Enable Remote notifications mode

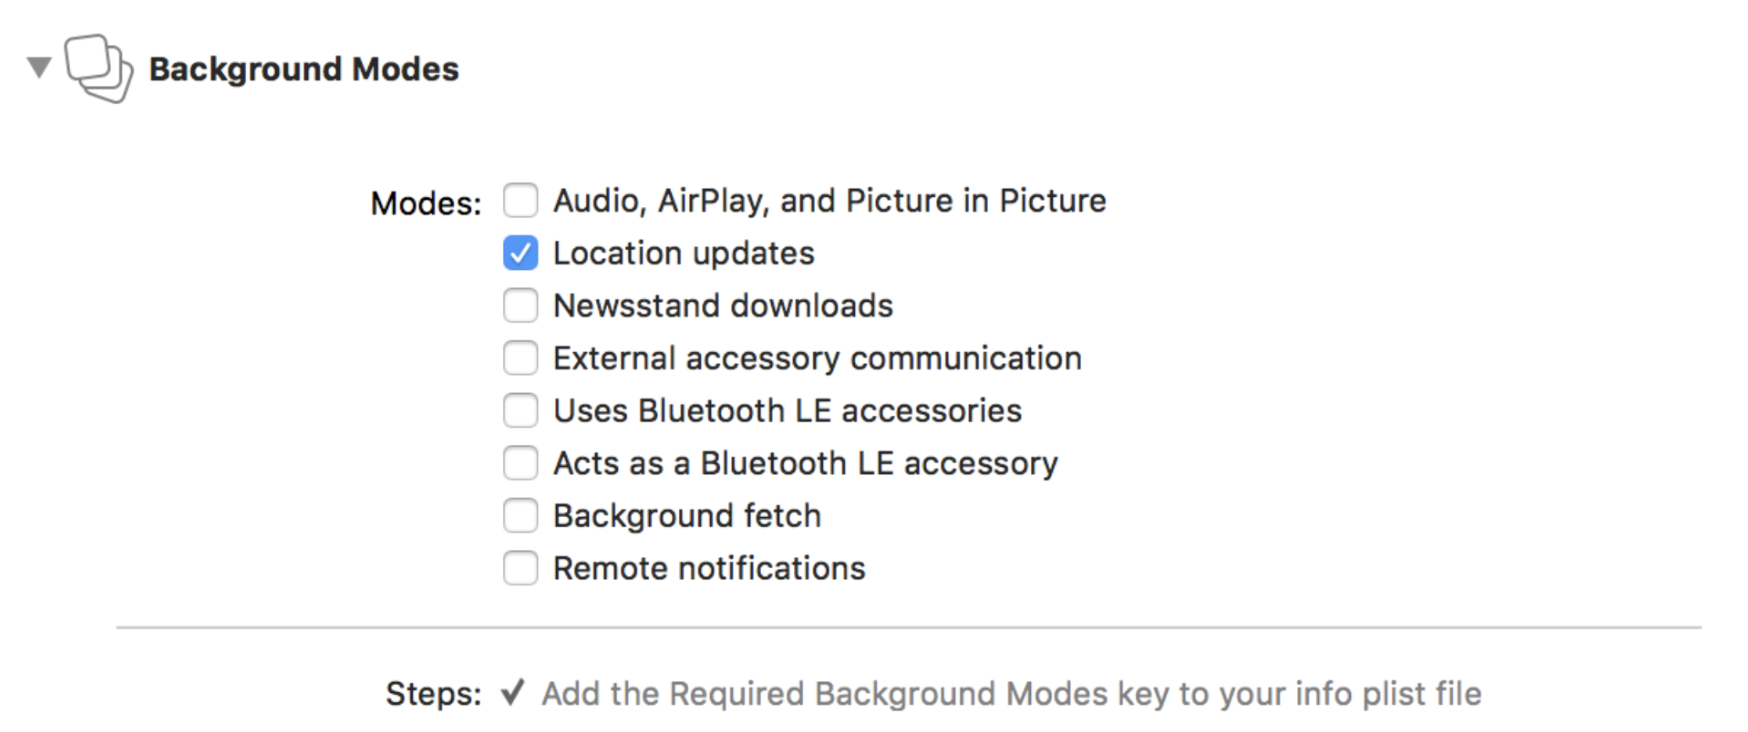pyautogui.click(x=520, y=567)
